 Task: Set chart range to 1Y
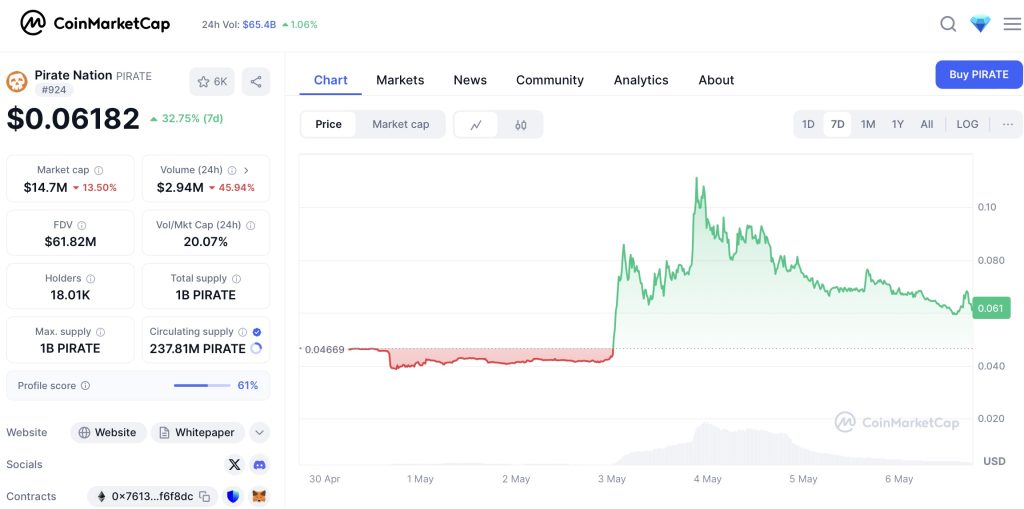[x=898, y=124]
